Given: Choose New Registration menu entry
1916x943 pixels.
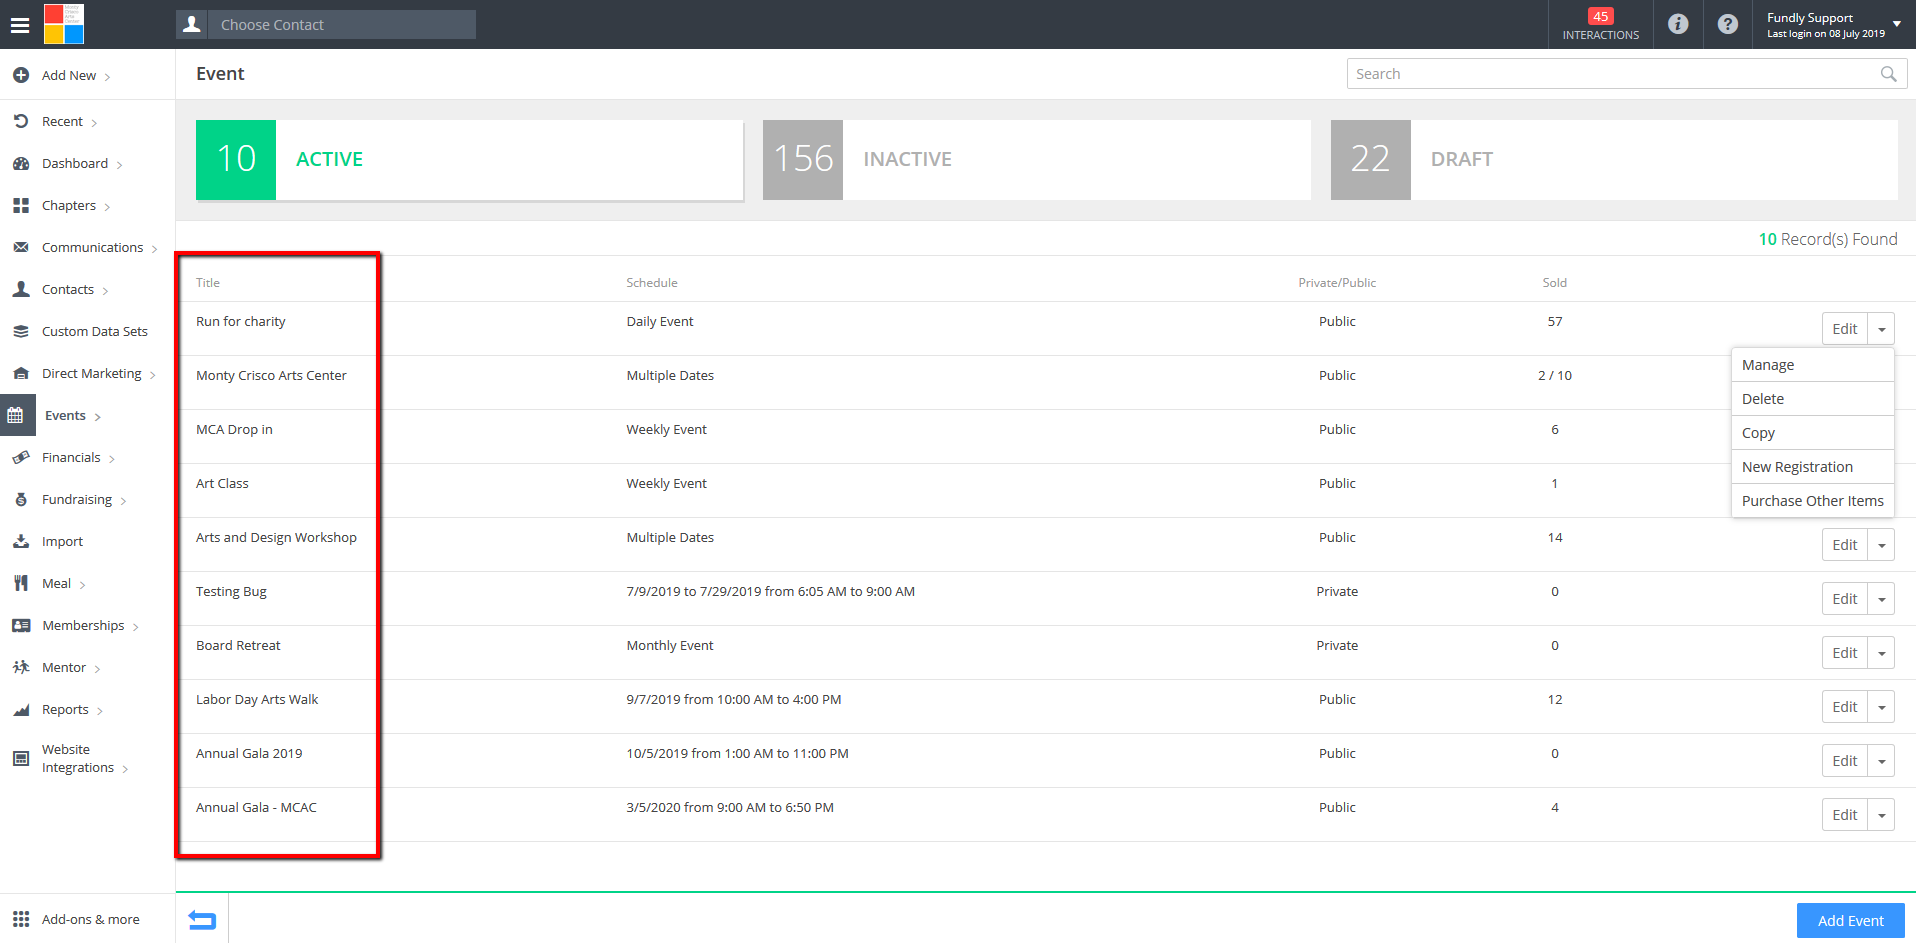Looking at the screenshot, I should pos(1812,467).
